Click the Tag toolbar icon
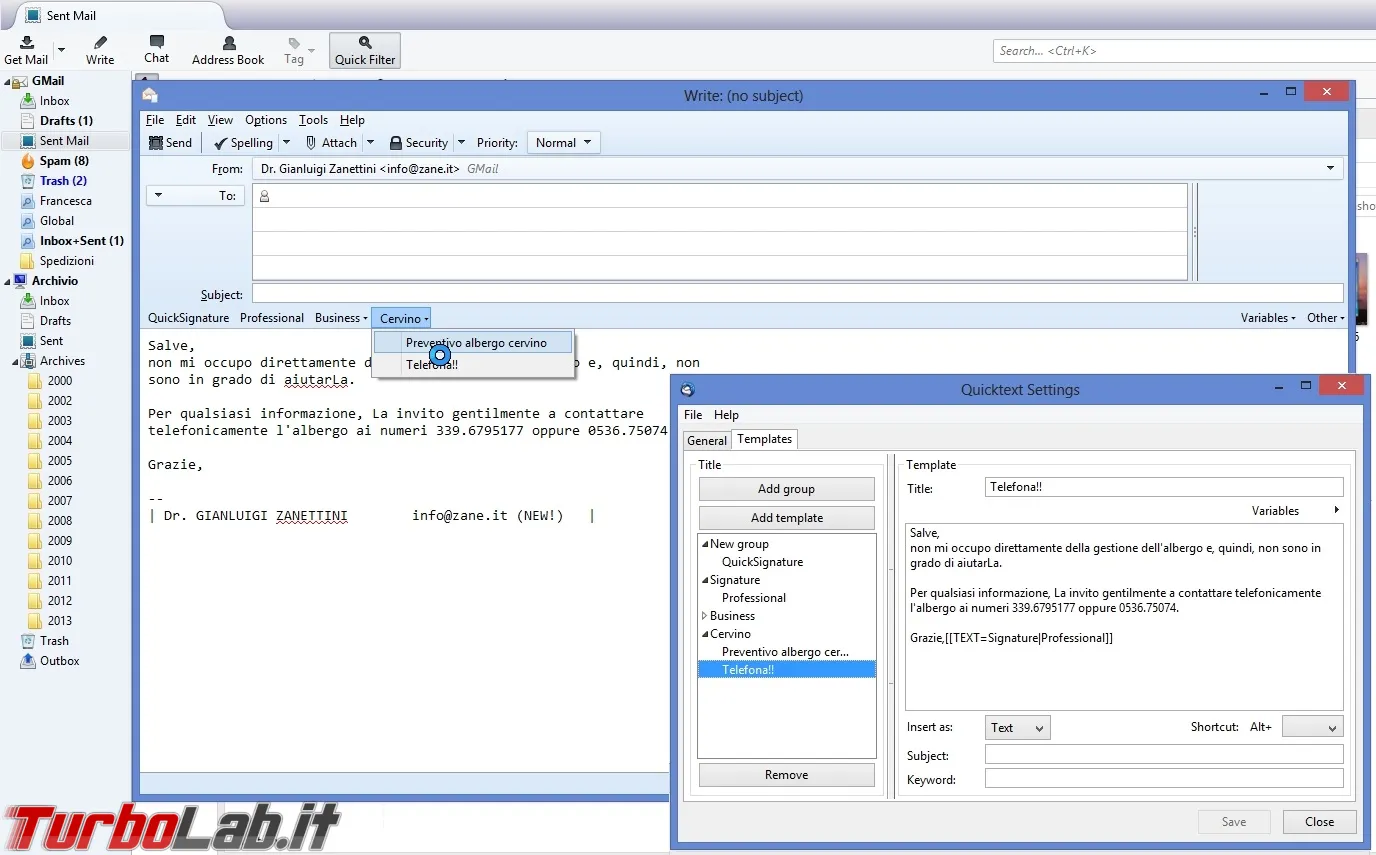Screen dimensions: 1376x855 [294, 50]
